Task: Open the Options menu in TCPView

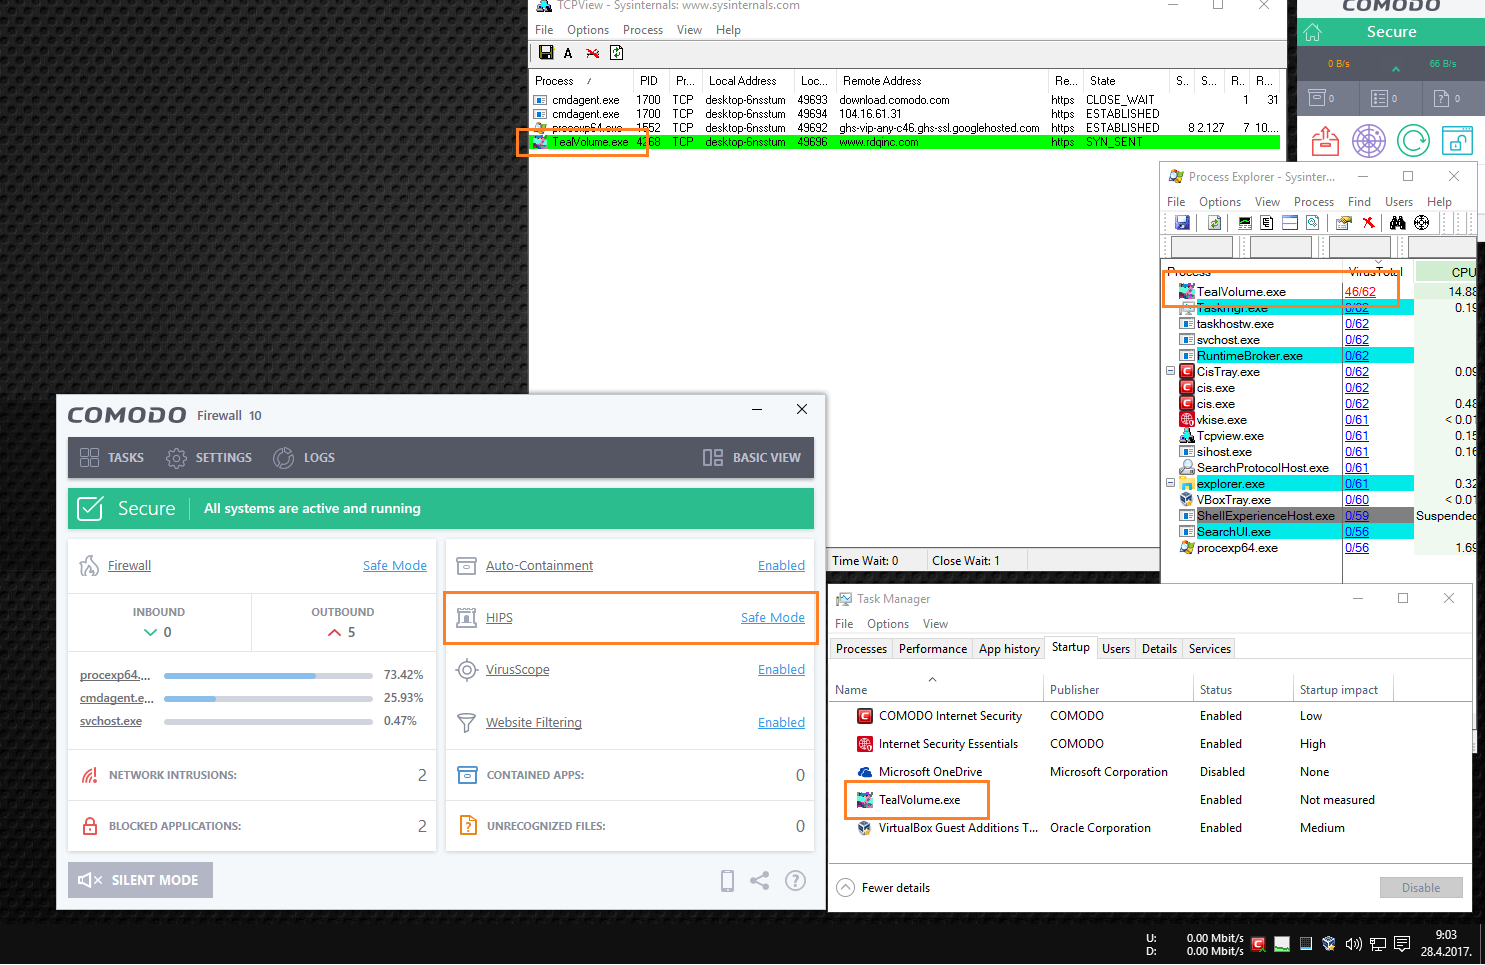Action: click(588, 30)
